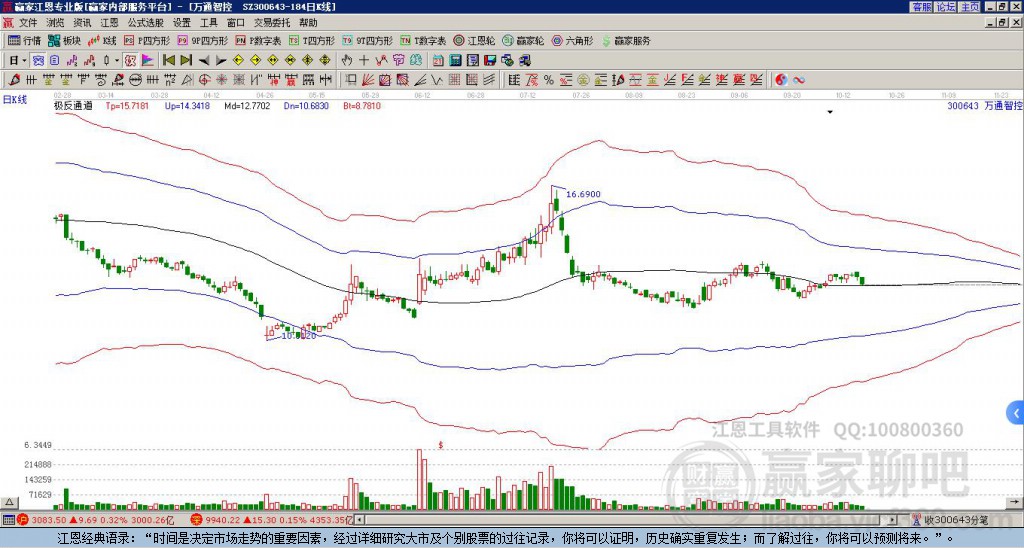Jump to first bar with green left-end arrow
The image size is (1024, 548).
pyautogui.click(x=168, y=61)
